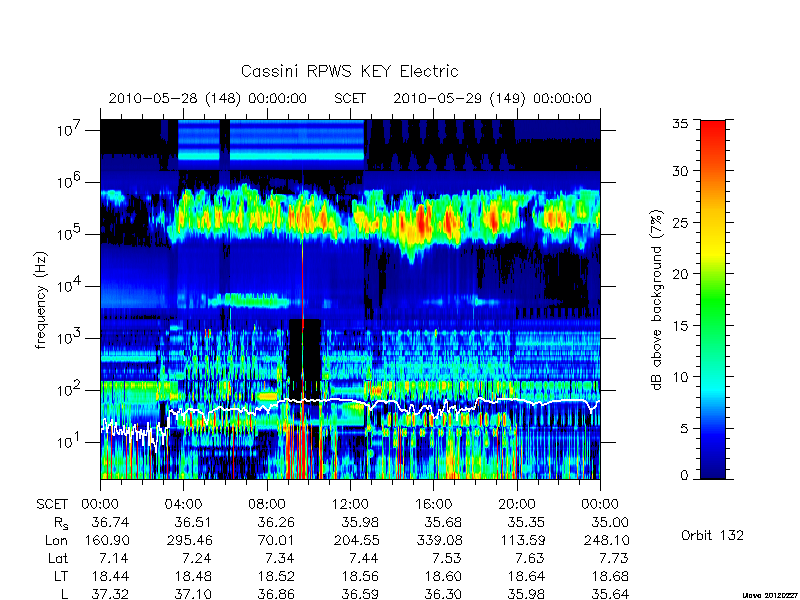
Task: Click the 'Lat' row label
Action: (x=58, y=558)
